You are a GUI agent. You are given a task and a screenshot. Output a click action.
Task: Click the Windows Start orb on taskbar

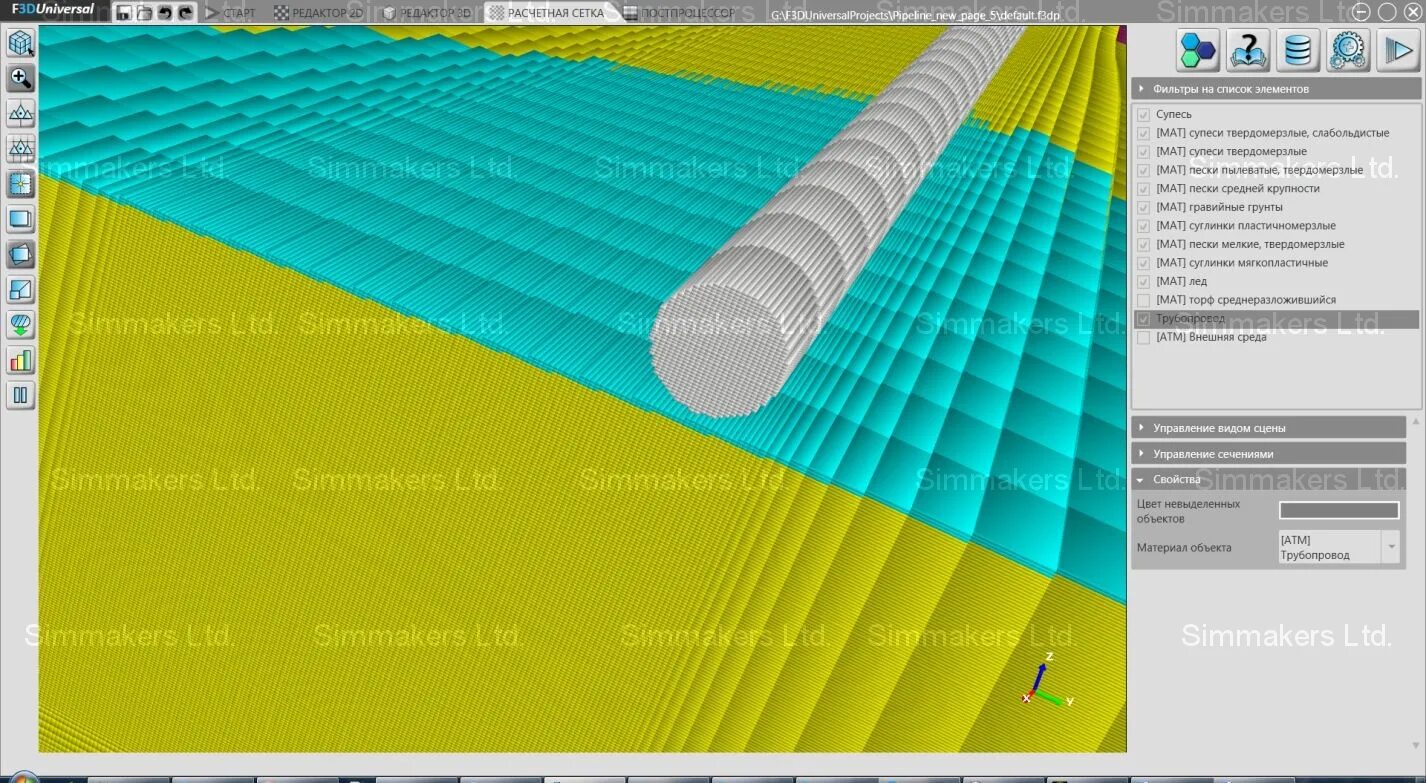tap(22, 777)
